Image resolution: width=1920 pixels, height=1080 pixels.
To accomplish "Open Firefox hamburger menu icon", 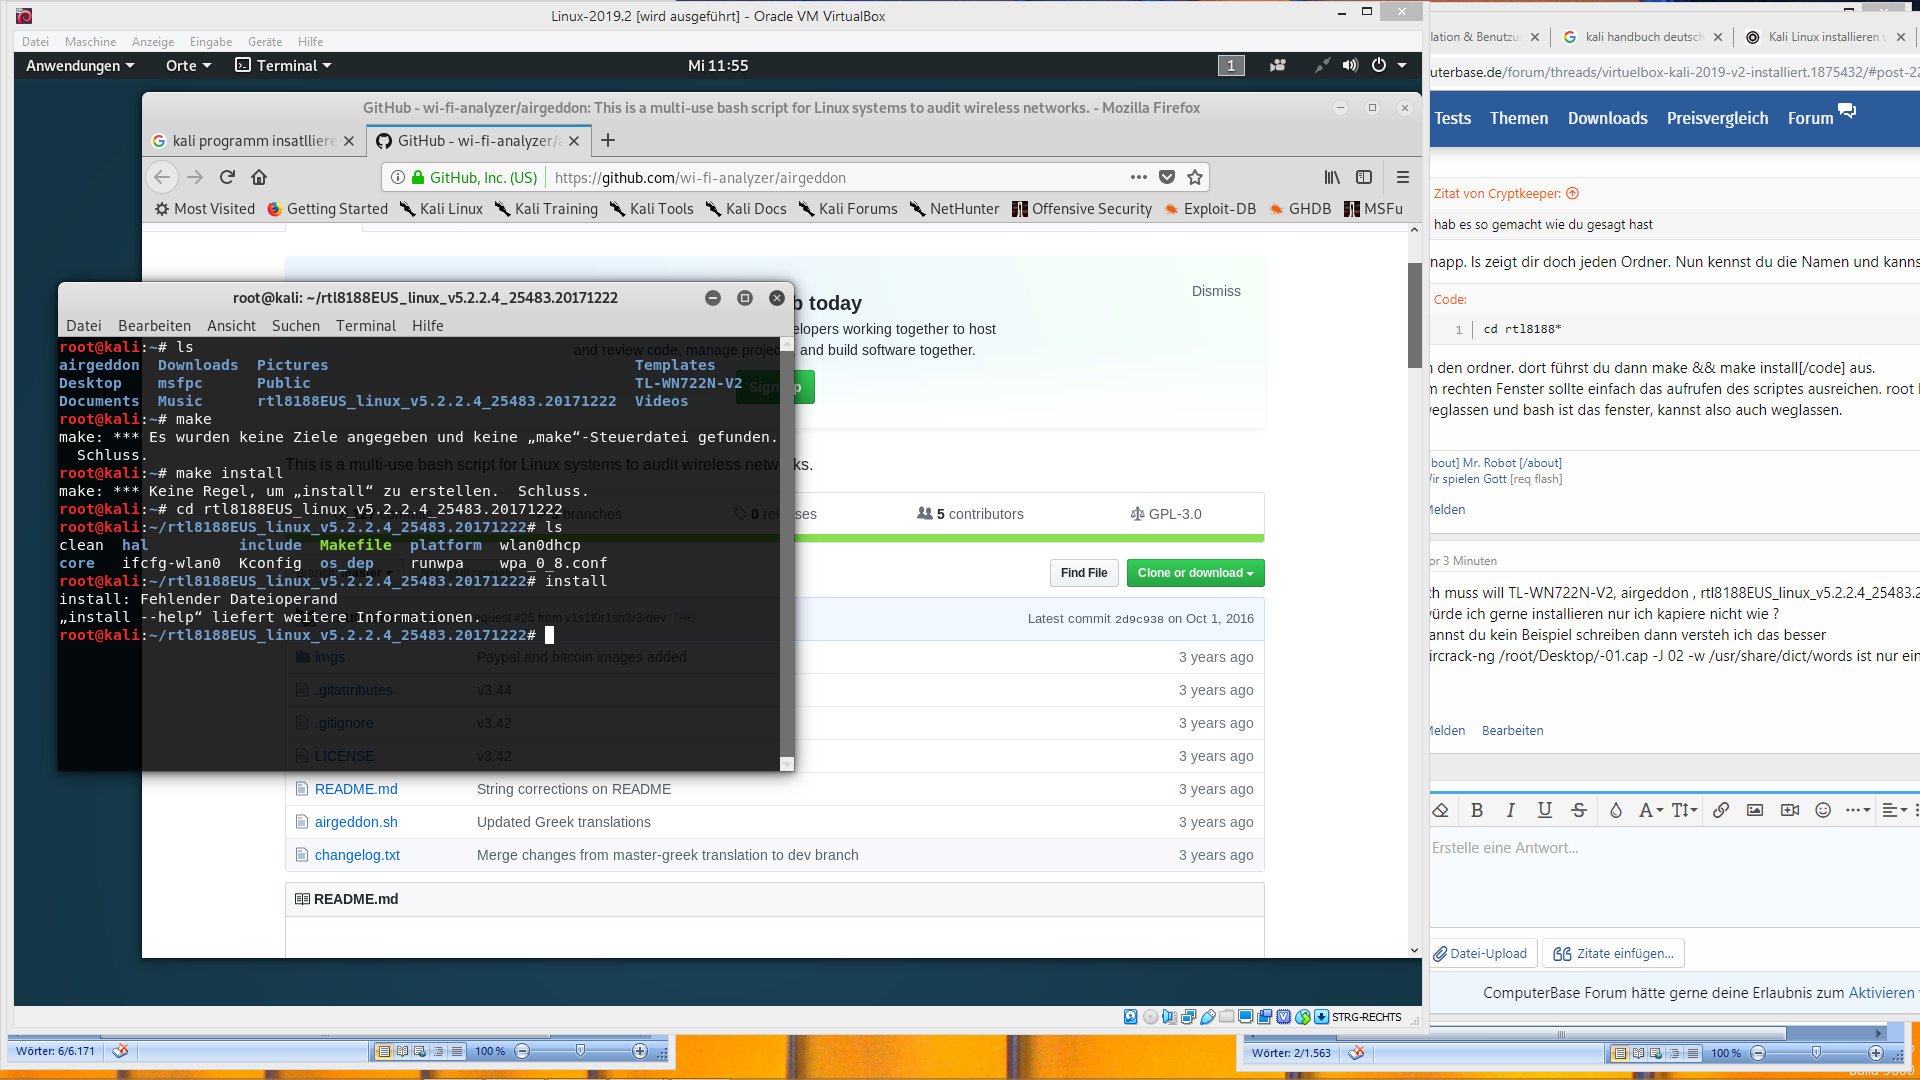I will pyautogui.click(x=1403, y=177).
